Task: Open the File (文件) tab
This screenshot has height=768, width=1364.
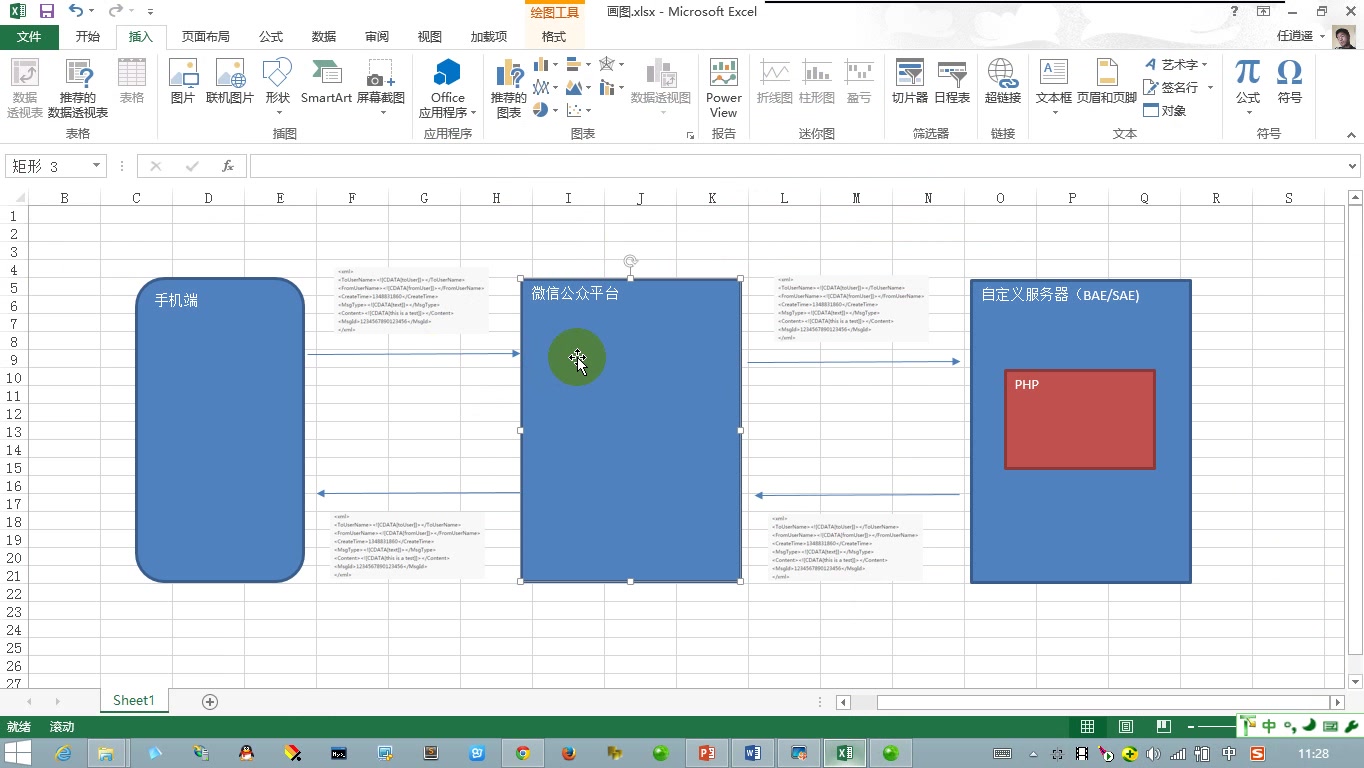Action: 29,36
